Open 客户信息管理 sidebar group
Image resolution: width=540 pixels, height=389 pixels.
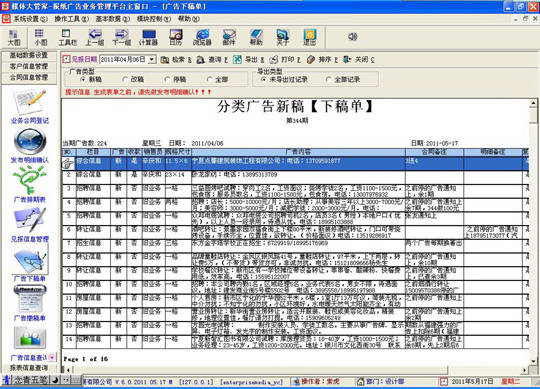29,66
